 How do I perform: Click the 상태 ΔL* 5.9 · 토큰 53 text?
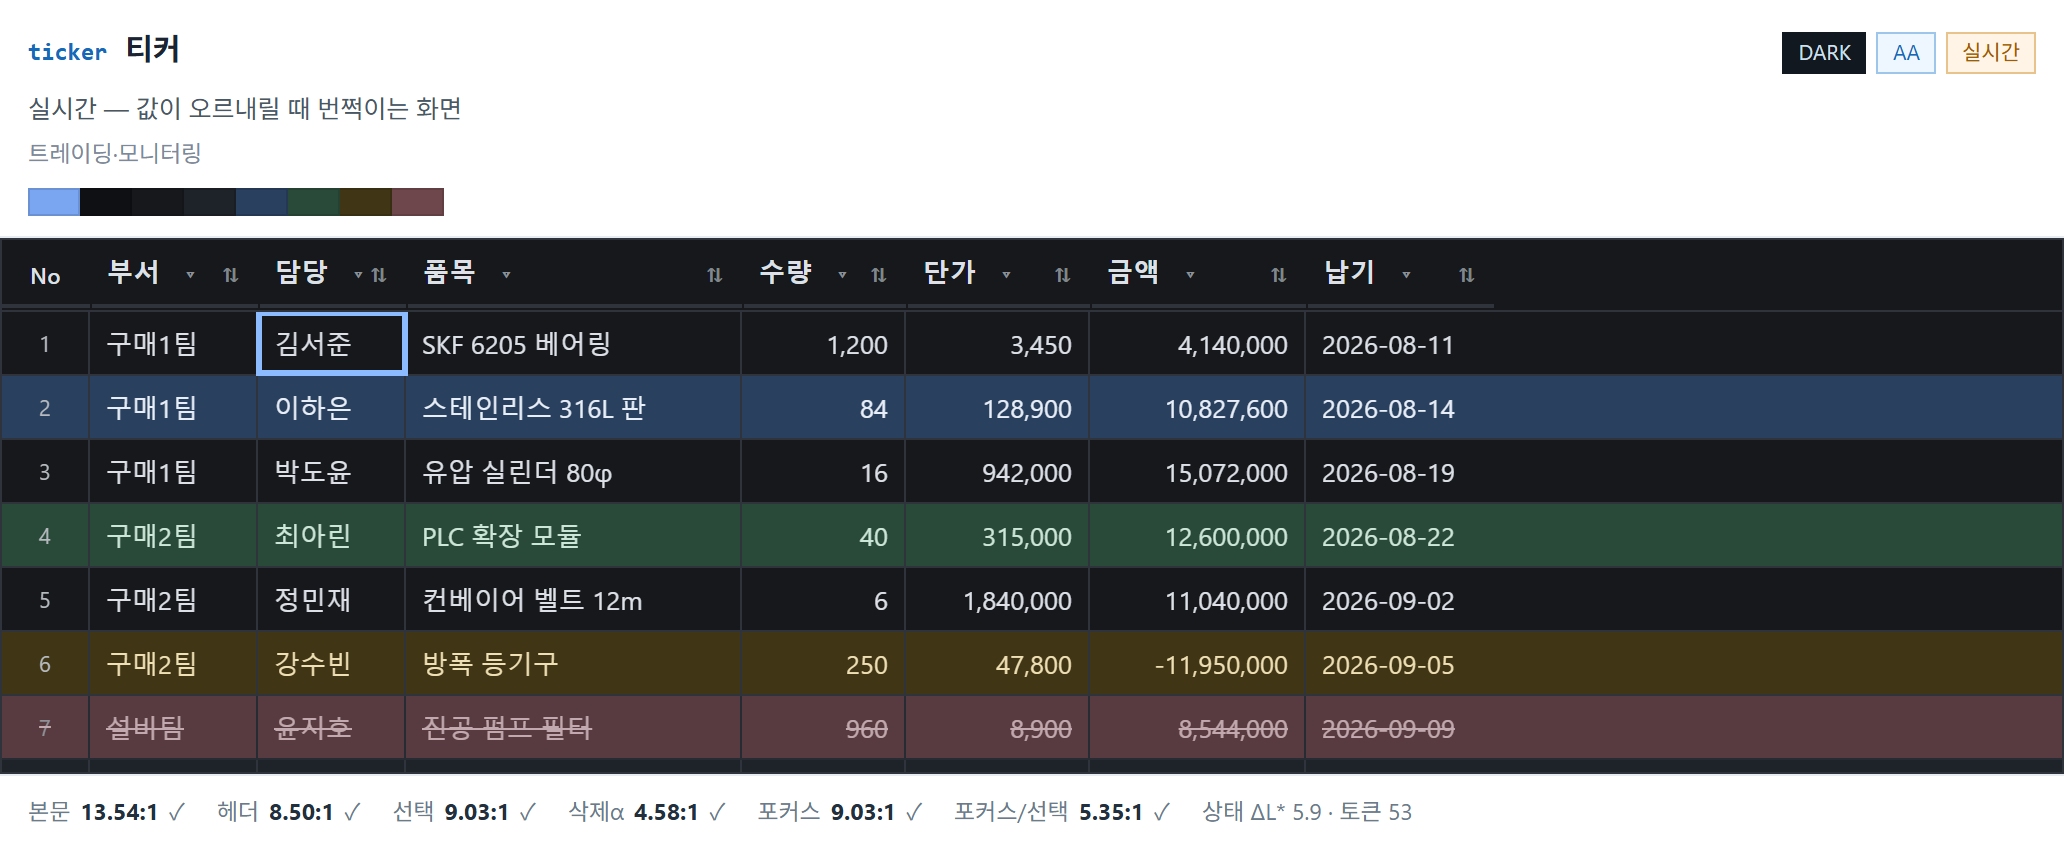[1307, 812]
